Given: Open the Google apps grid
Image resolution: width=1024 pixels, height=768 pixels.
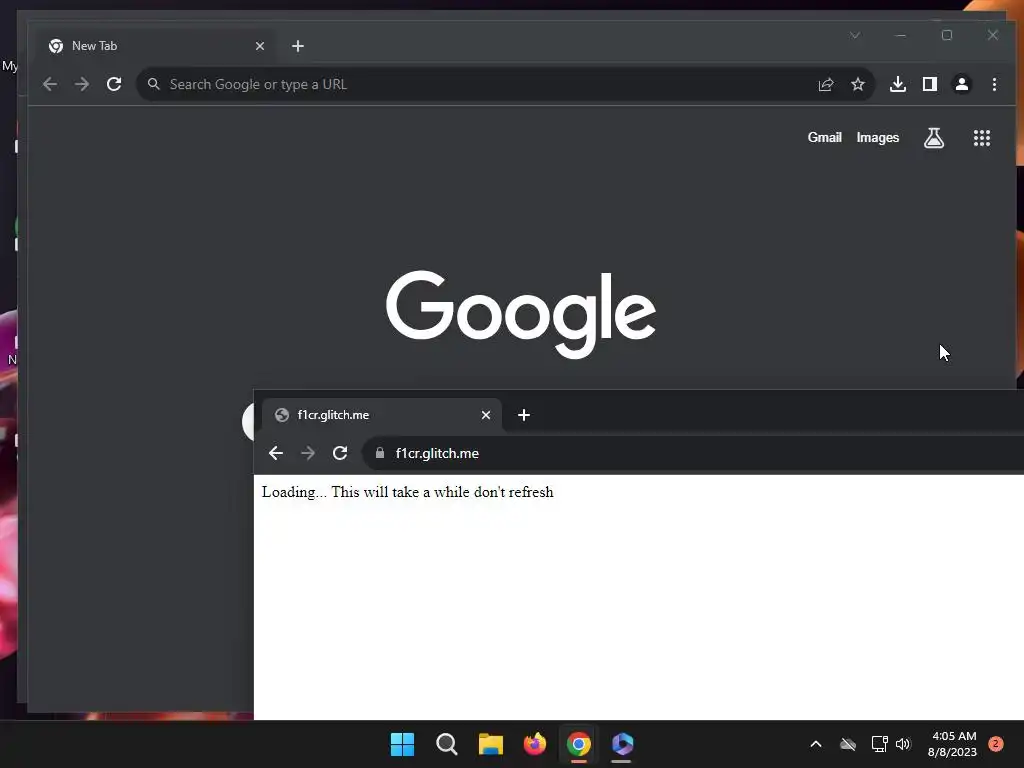Looking at the screenshot, I should 982,138.
